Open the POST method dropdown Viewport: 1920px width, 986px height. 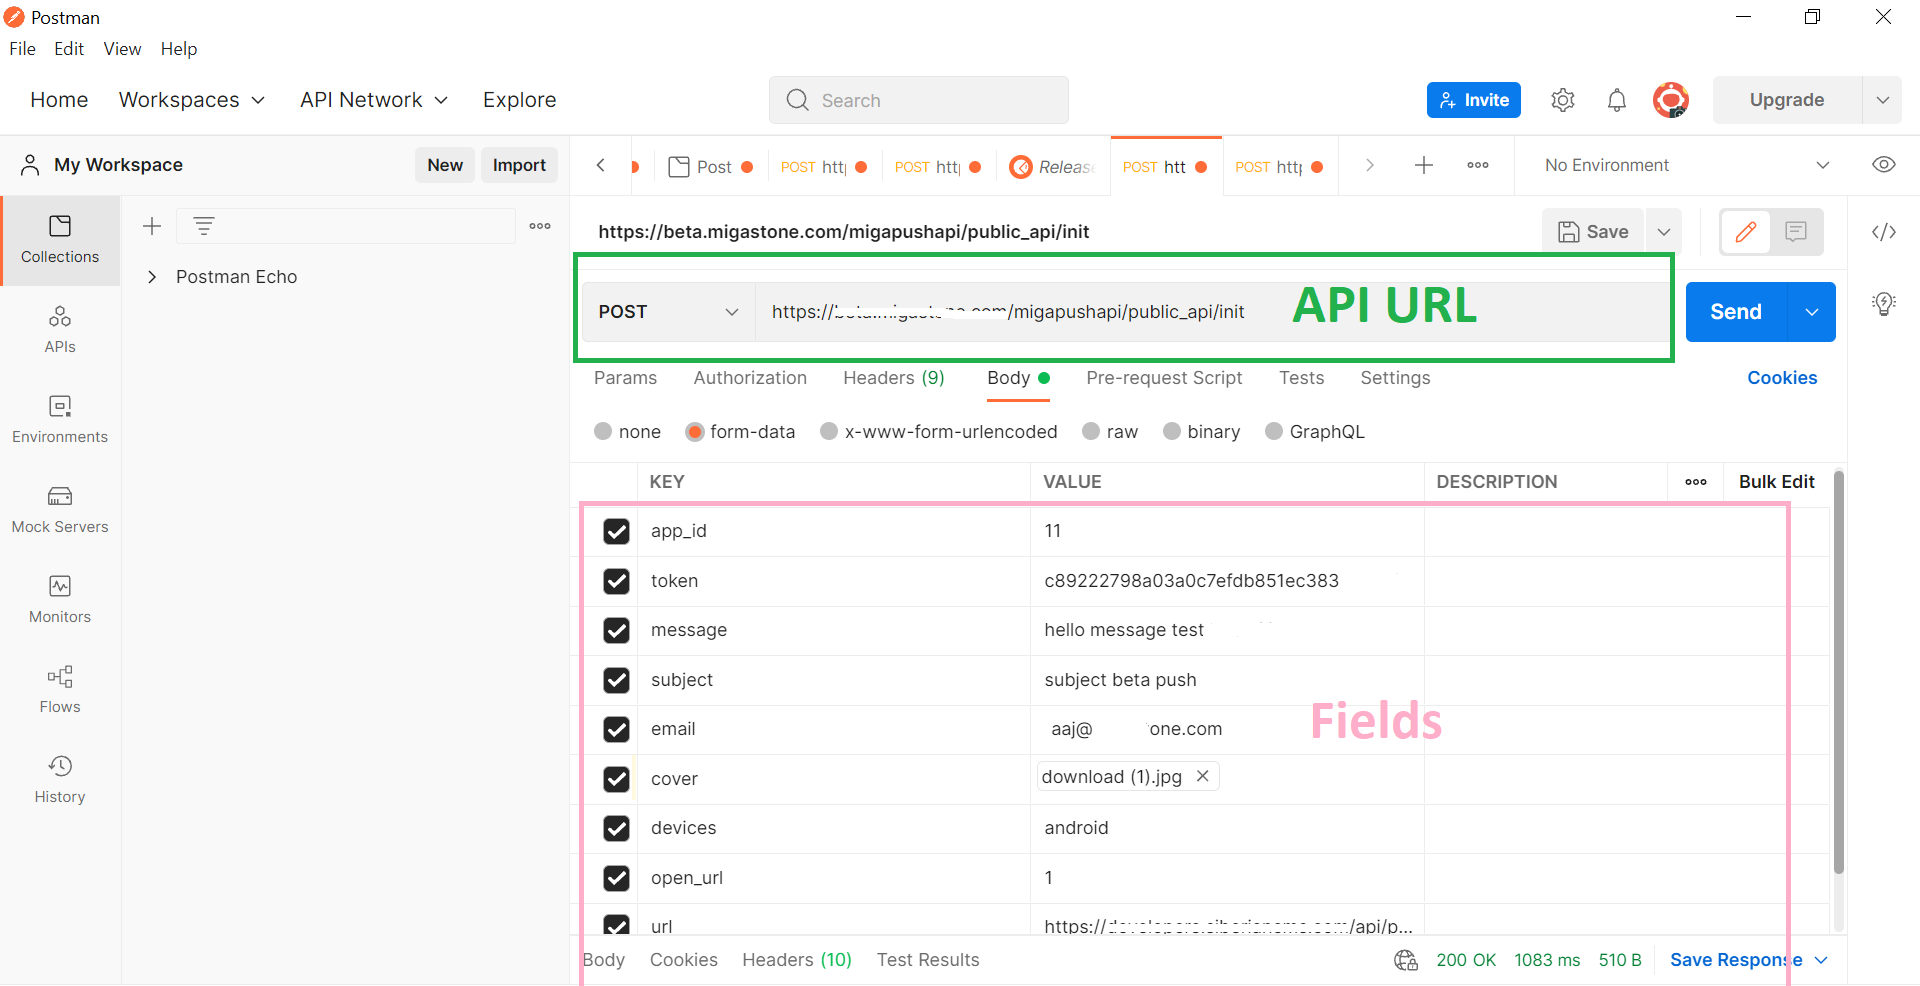[668, 312]
